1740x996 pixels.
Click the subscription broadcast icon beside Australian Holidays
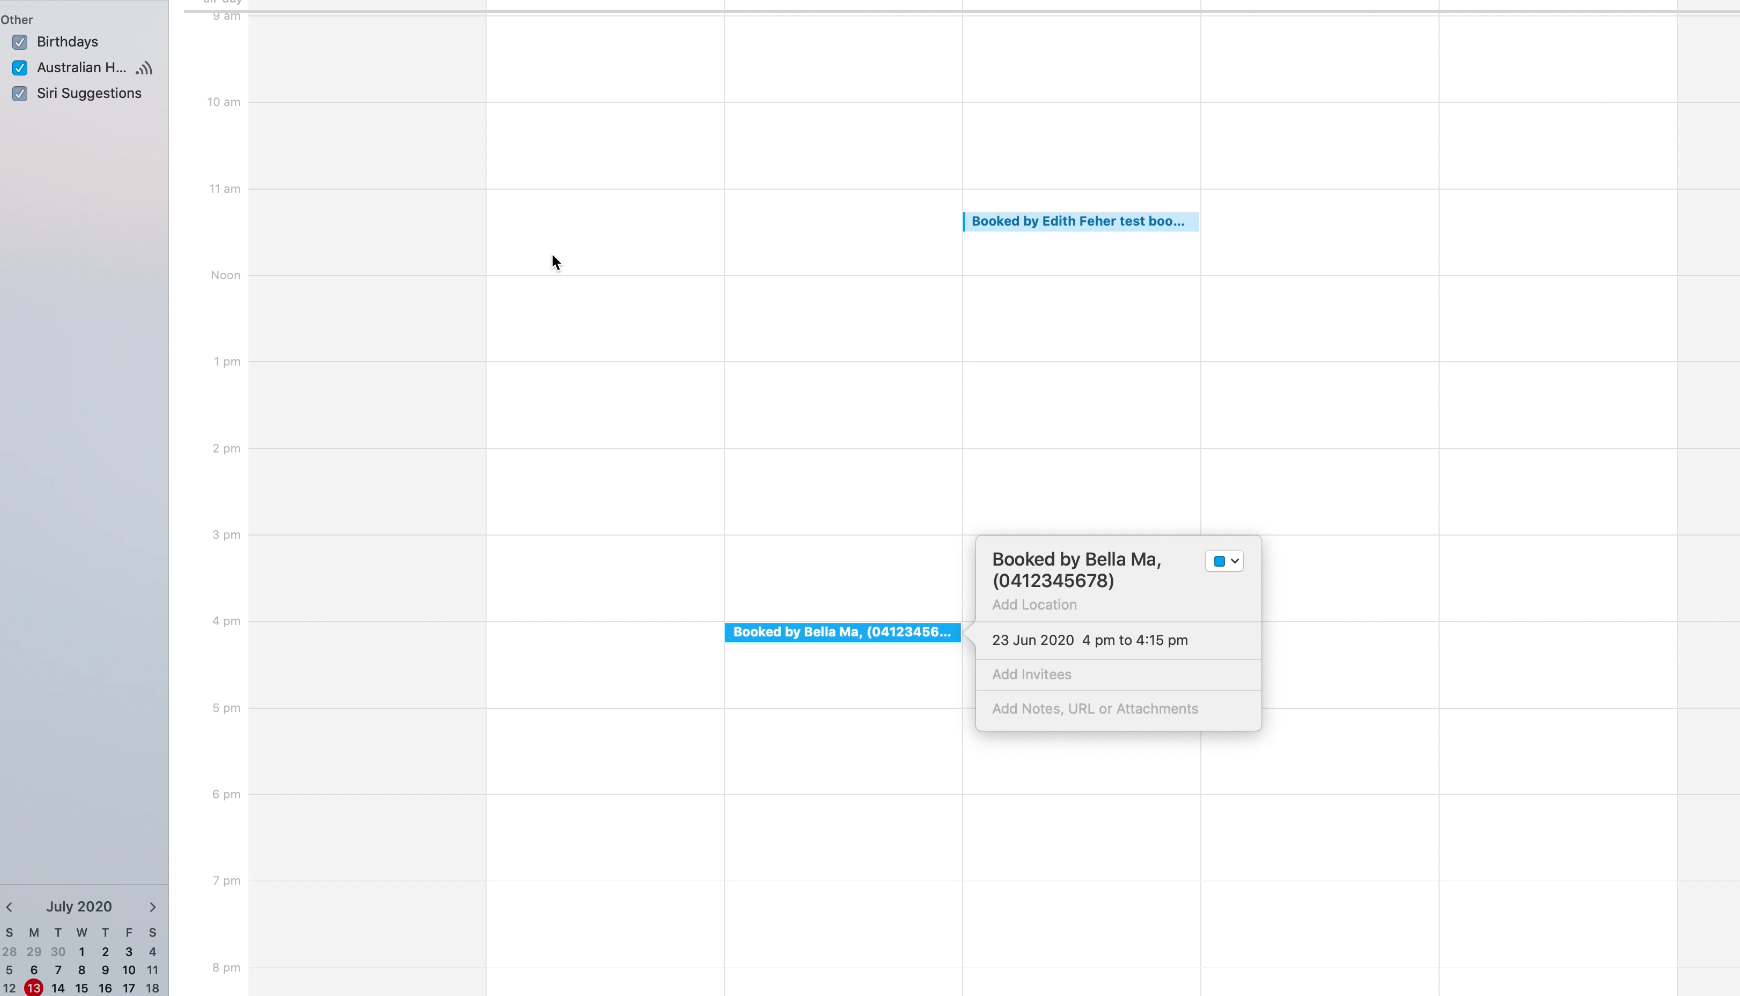tap(145, 68)
